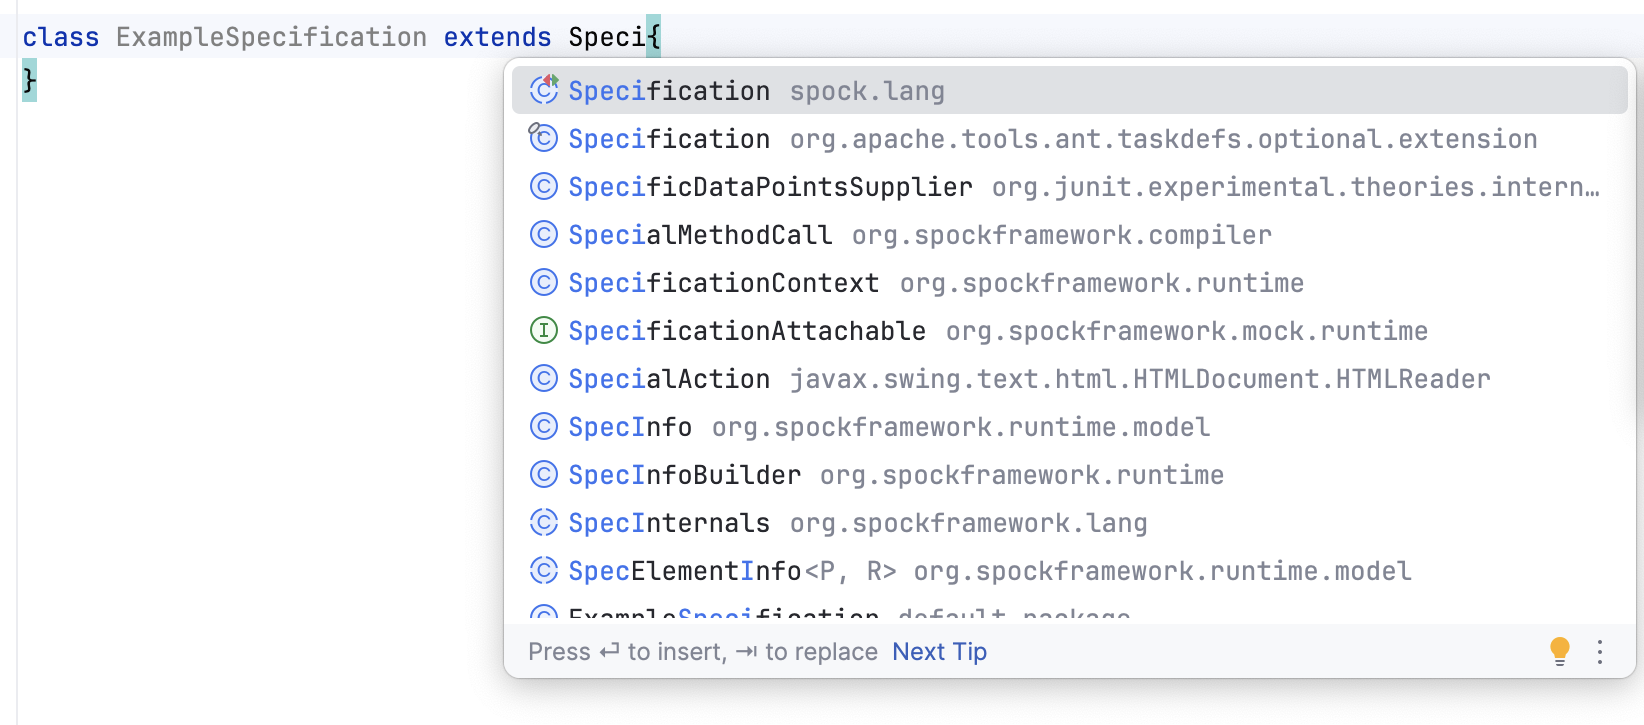Select SpecialAction from javax.swing.text.html

(668, 378)
